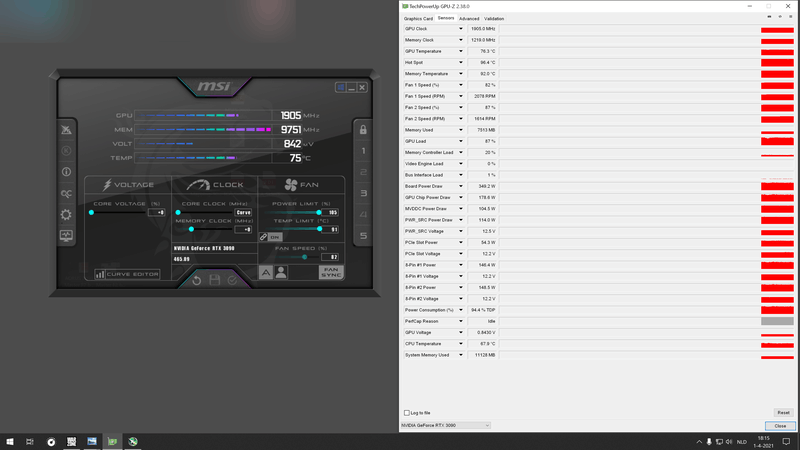Toggle Fan Sync in Afterburner
Image resolution: width=800 pixels, height=450 pixels.
coord(331,272)
